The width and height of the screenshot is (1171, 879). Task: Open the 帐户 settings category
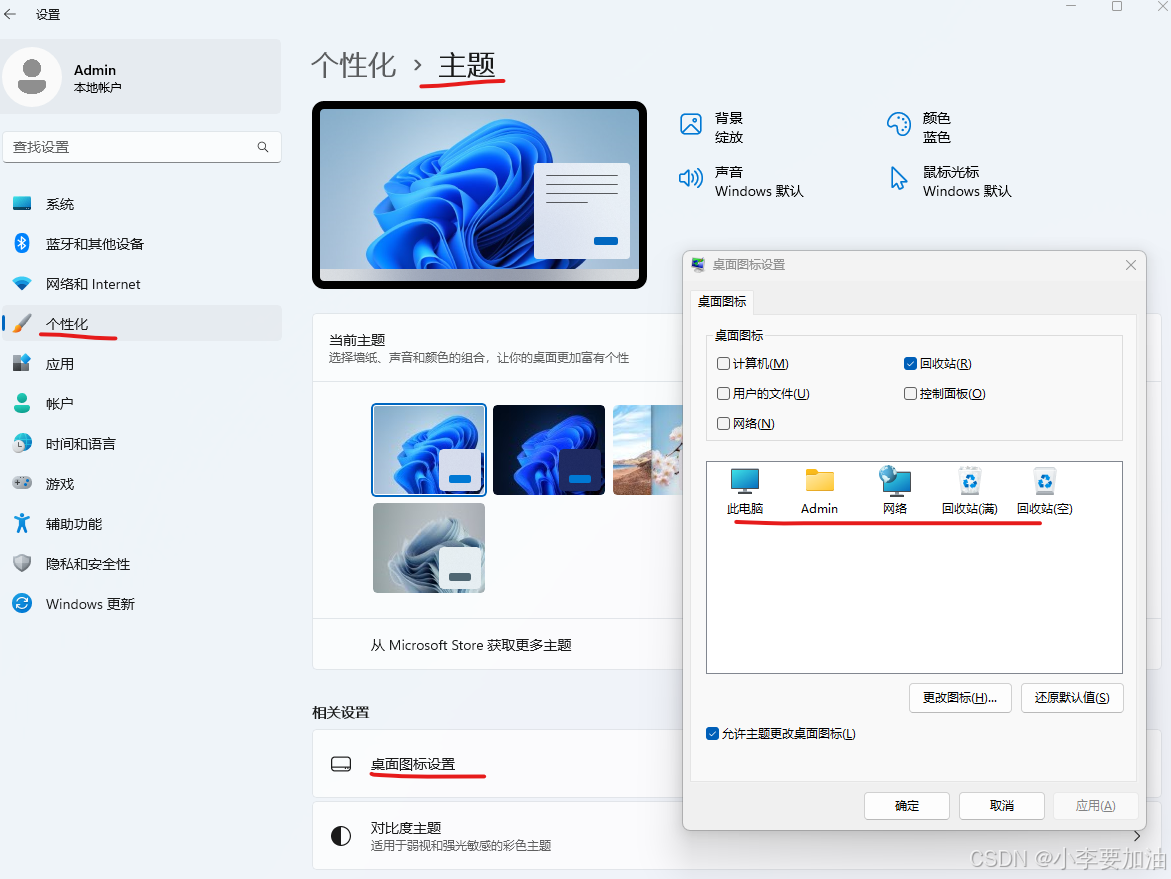pyautogui.click(x=142, y=403)
